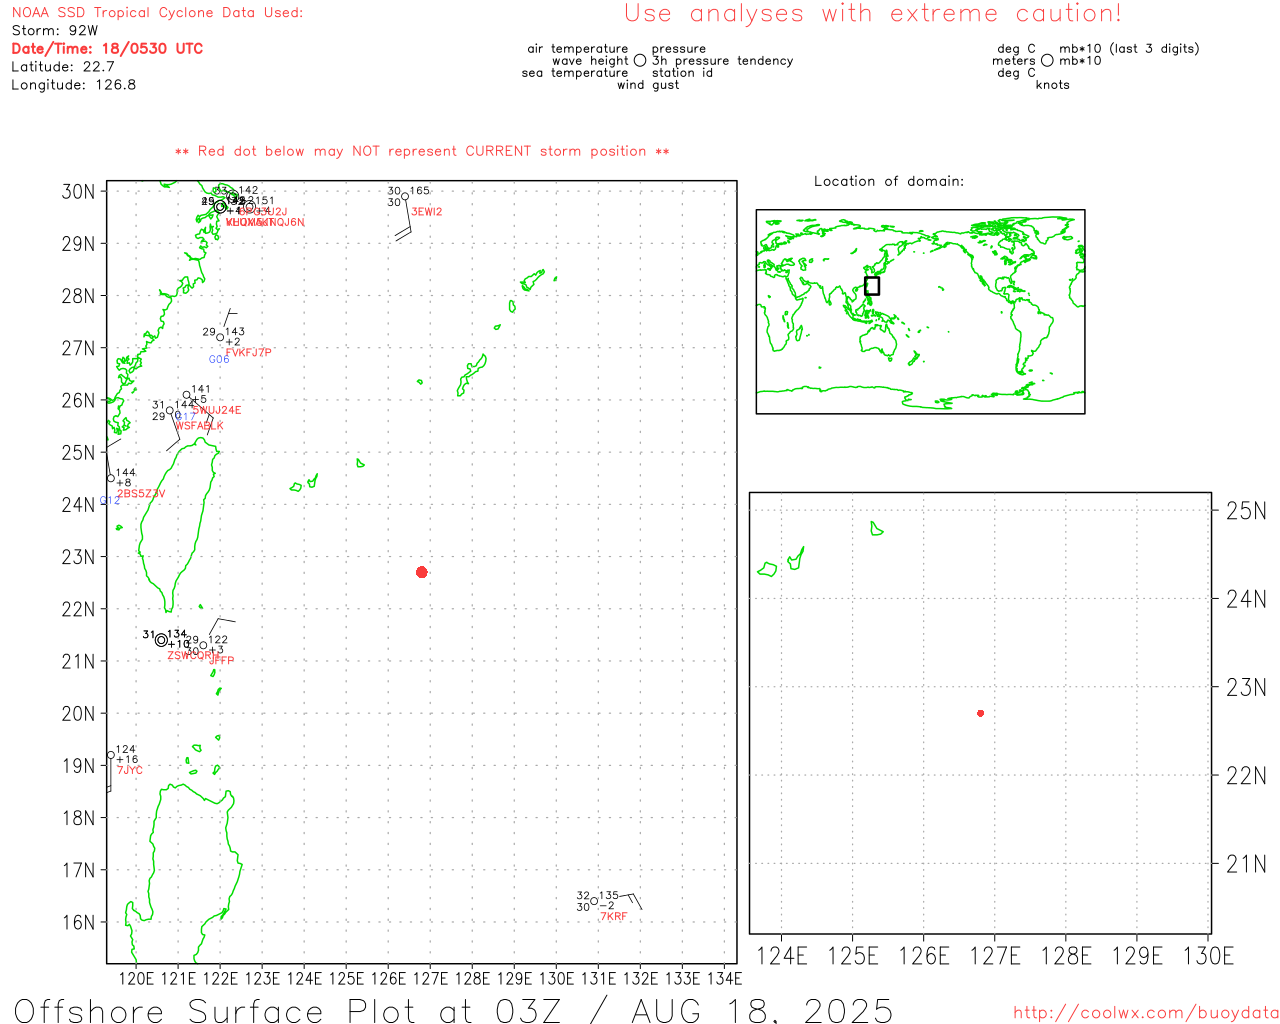The width and height of the screenshot is (1280, 1024).
Task: Click the 'Use analyses with extreme caution!' warning
Action: [873, 13]
